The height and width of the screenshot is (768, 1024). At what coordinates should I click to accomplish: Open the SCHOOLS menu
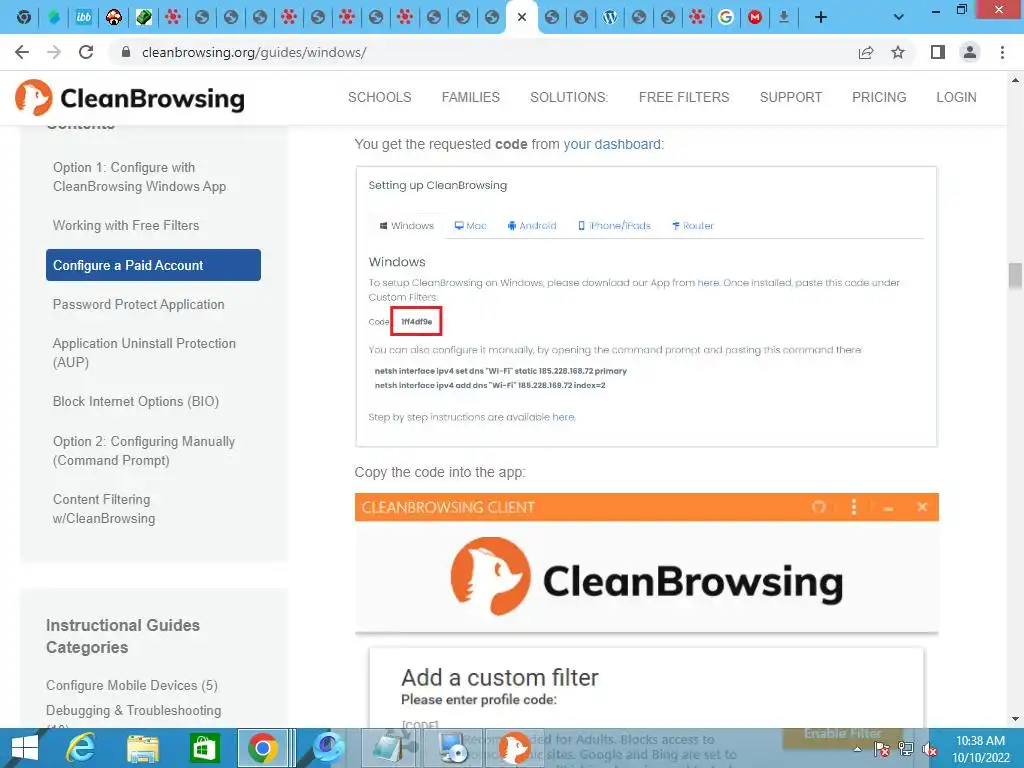point(379,97)
